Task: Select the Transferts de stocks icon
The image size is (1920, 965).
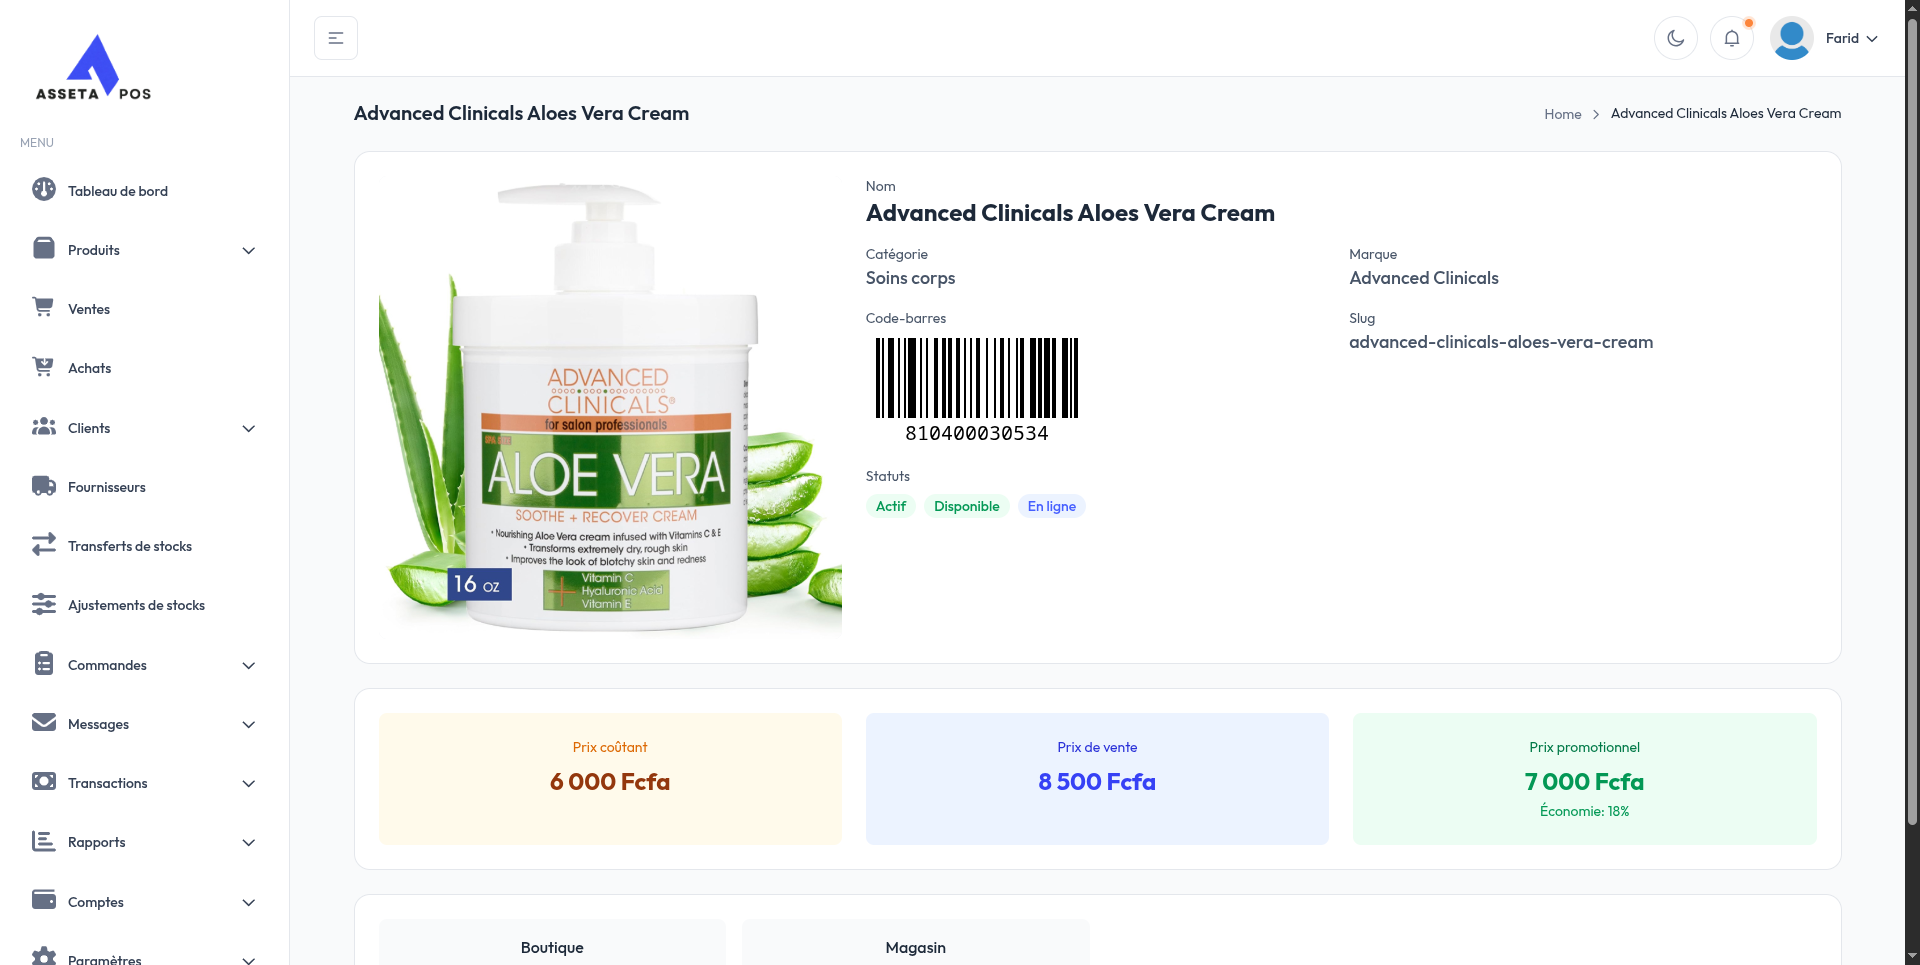Action: pos(44,544)
